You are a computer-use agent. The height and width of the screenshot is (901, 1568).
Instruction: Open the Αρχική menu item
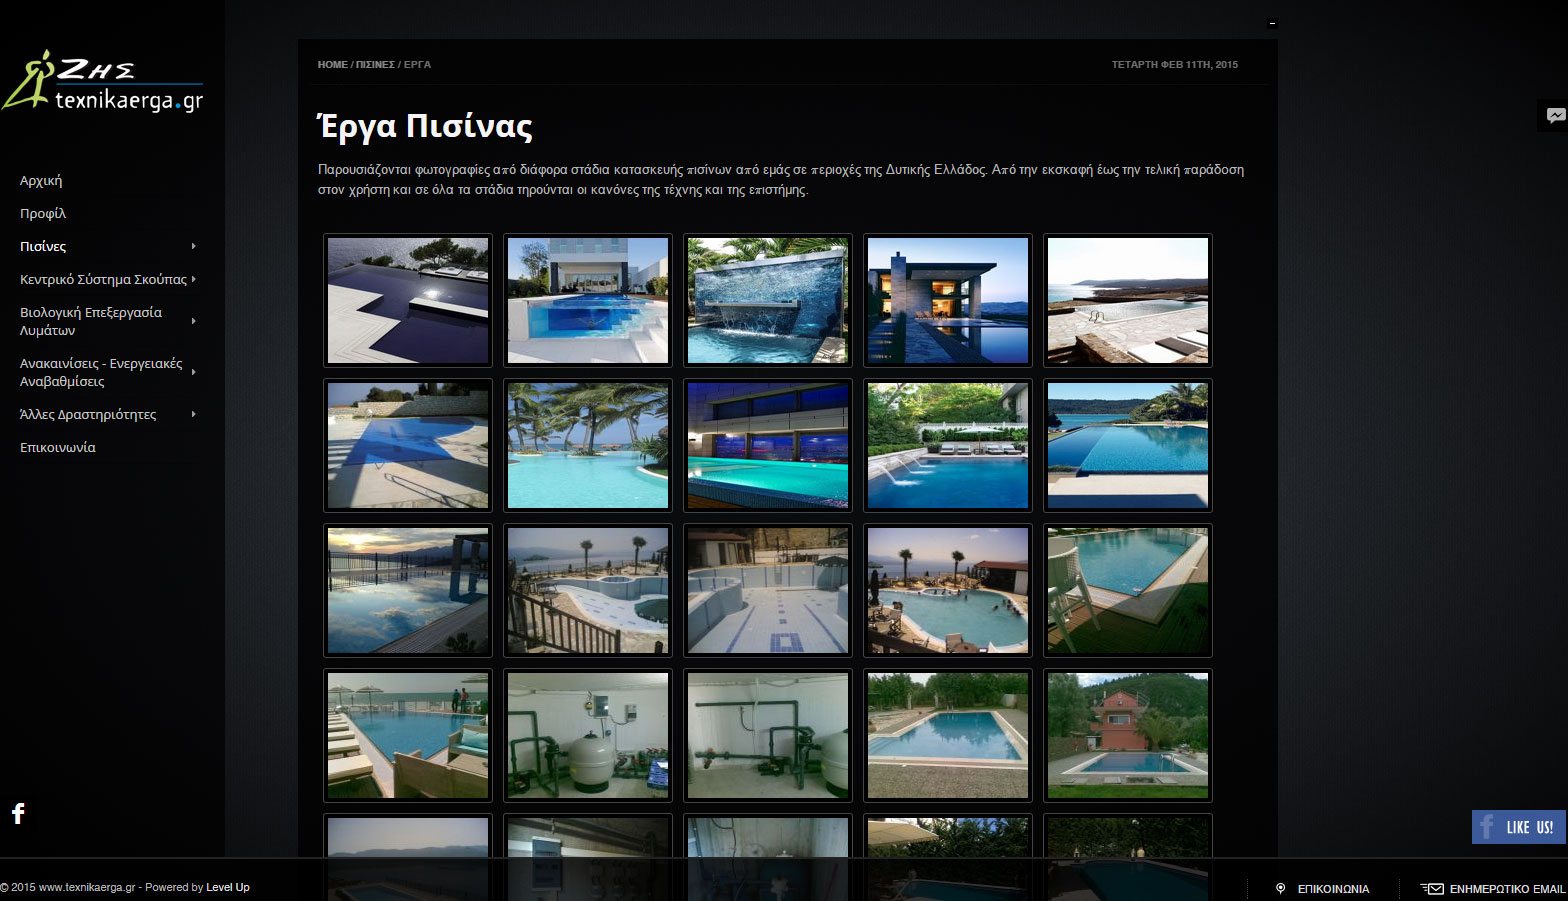click(41, 181)
